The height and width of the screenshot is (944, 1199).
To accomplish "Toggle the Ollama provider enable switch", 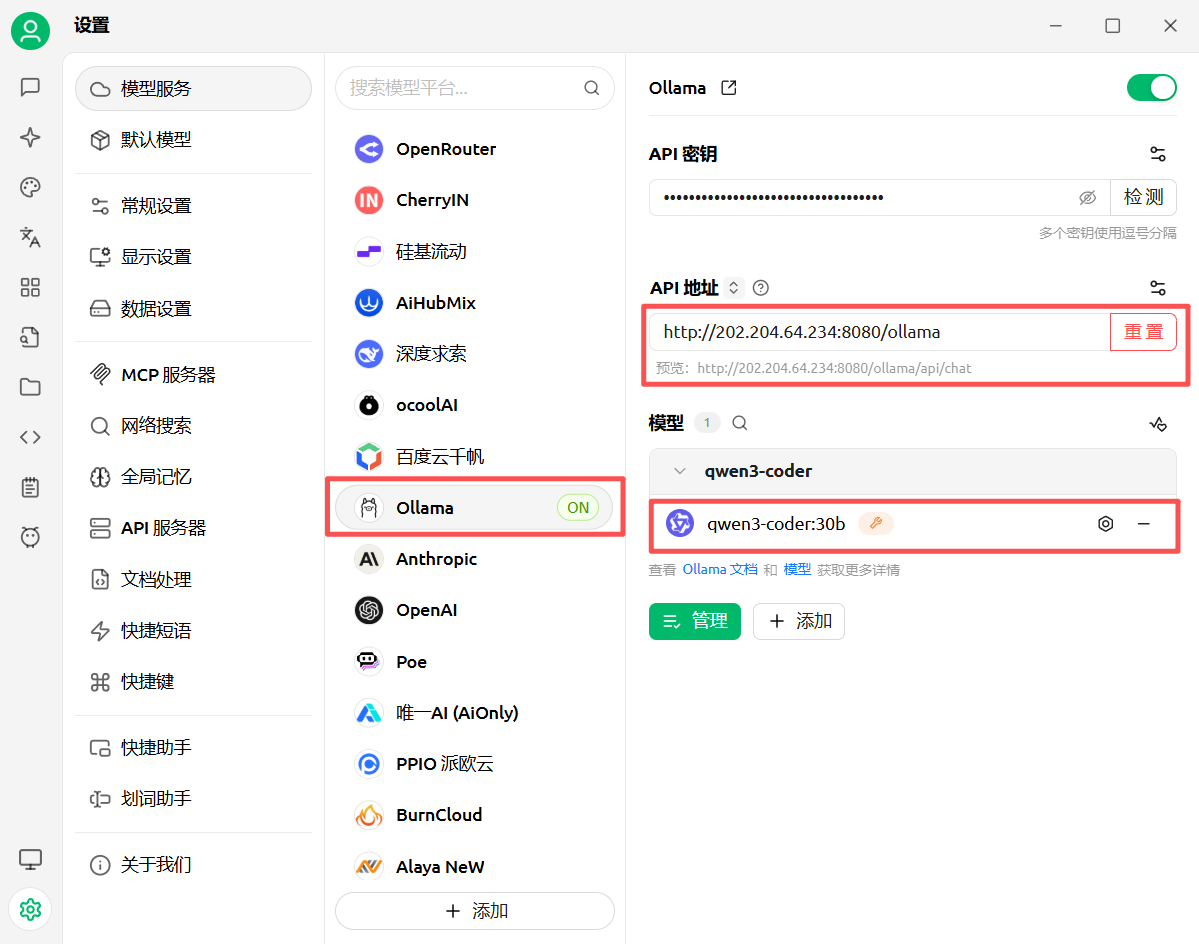I will click(x=1151, y=88).
